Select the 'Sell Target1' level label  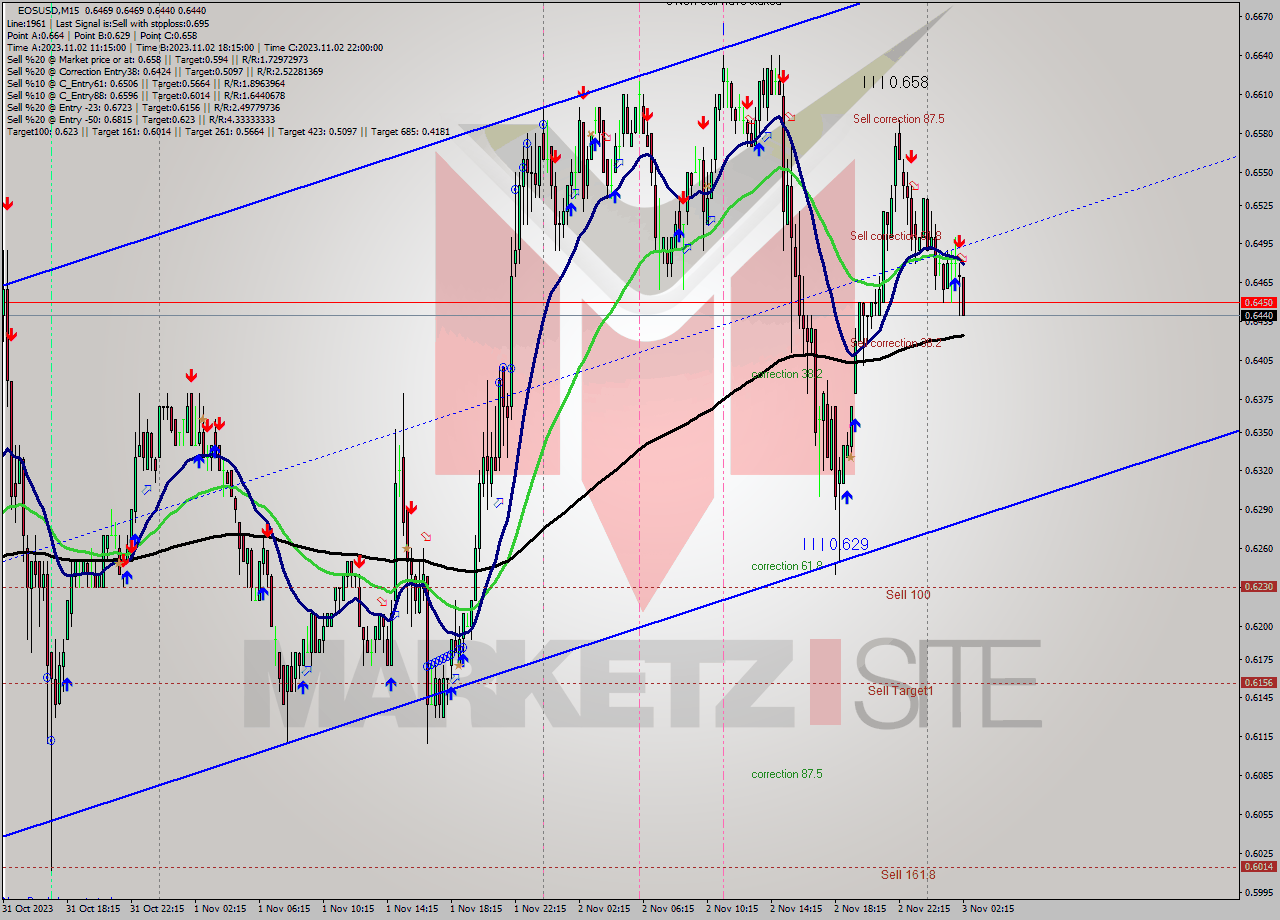click(900, 691)
